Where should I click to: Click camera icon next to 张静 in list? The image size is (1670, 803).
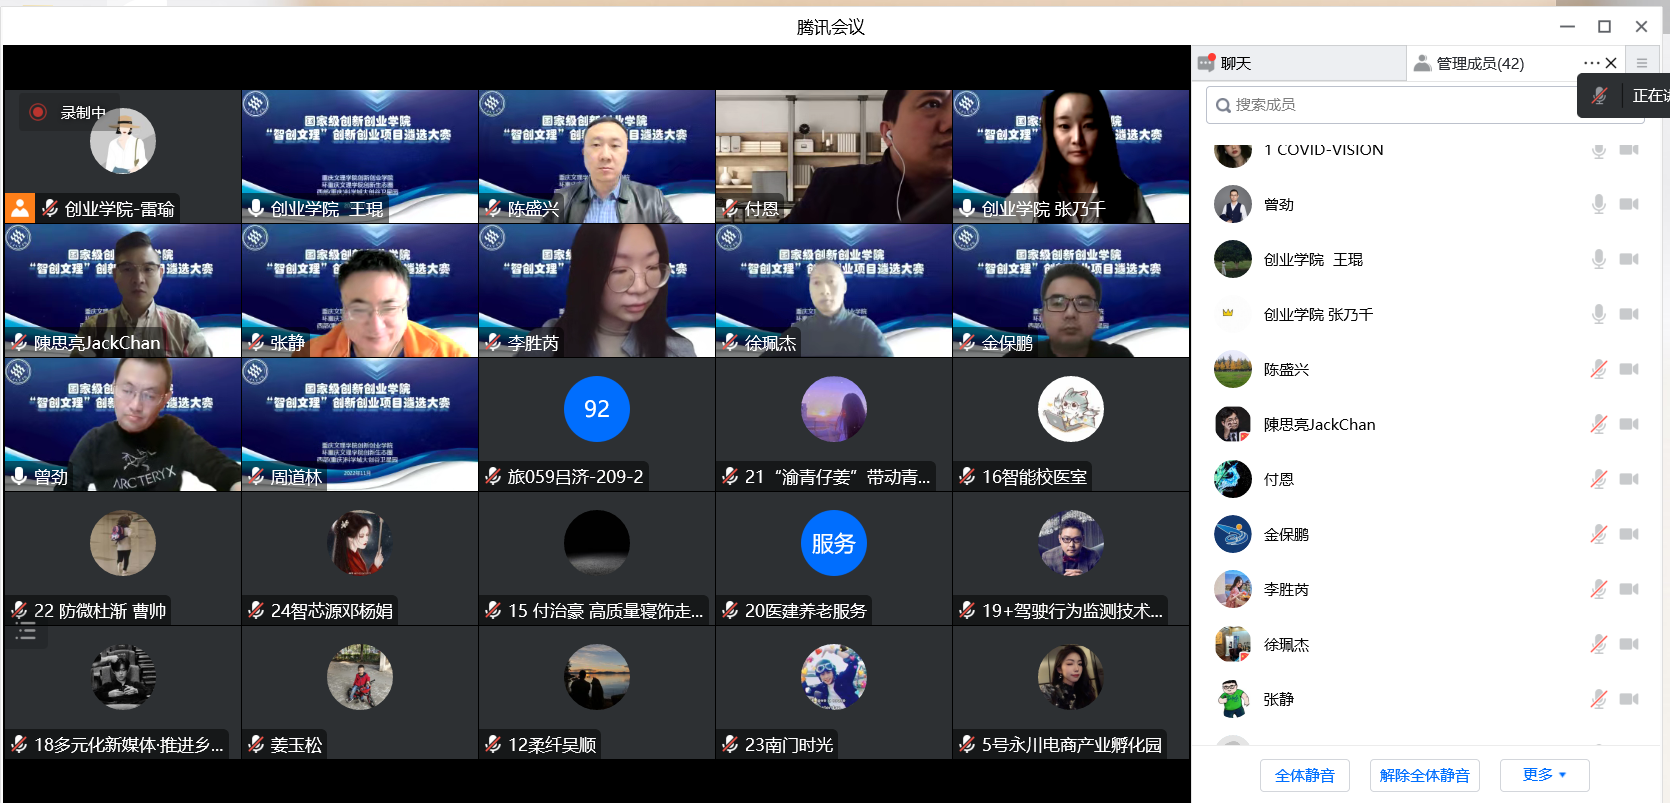pyautogui.click(x=1629, y=699)
